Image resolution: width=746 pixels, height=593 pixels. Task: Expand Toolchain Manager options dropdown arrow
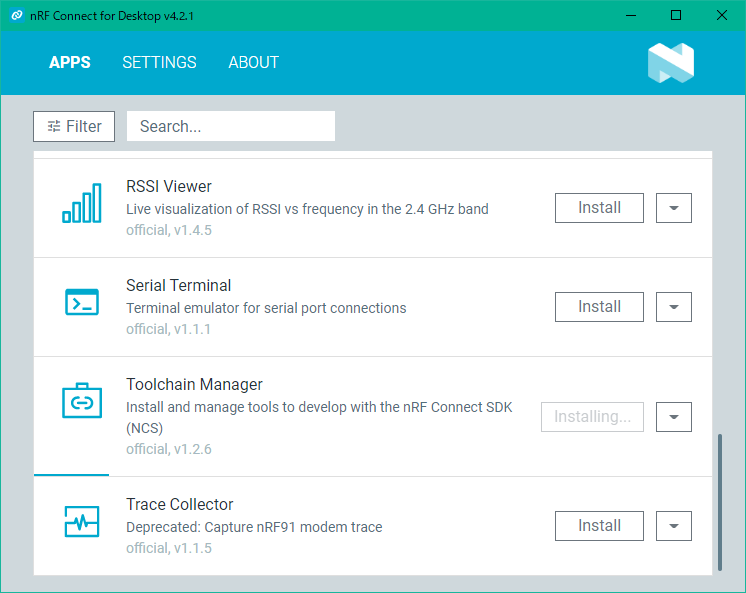tap(674, 417)
